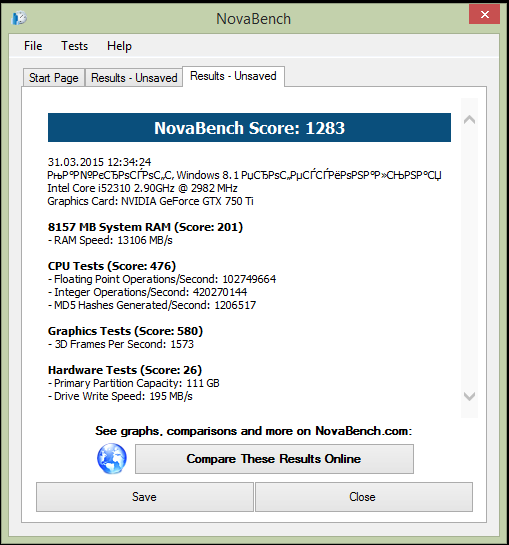Click the Intel Core i52310 2.90GHz line
Viewport: 509px width, 545px height.
coord(143,188)
